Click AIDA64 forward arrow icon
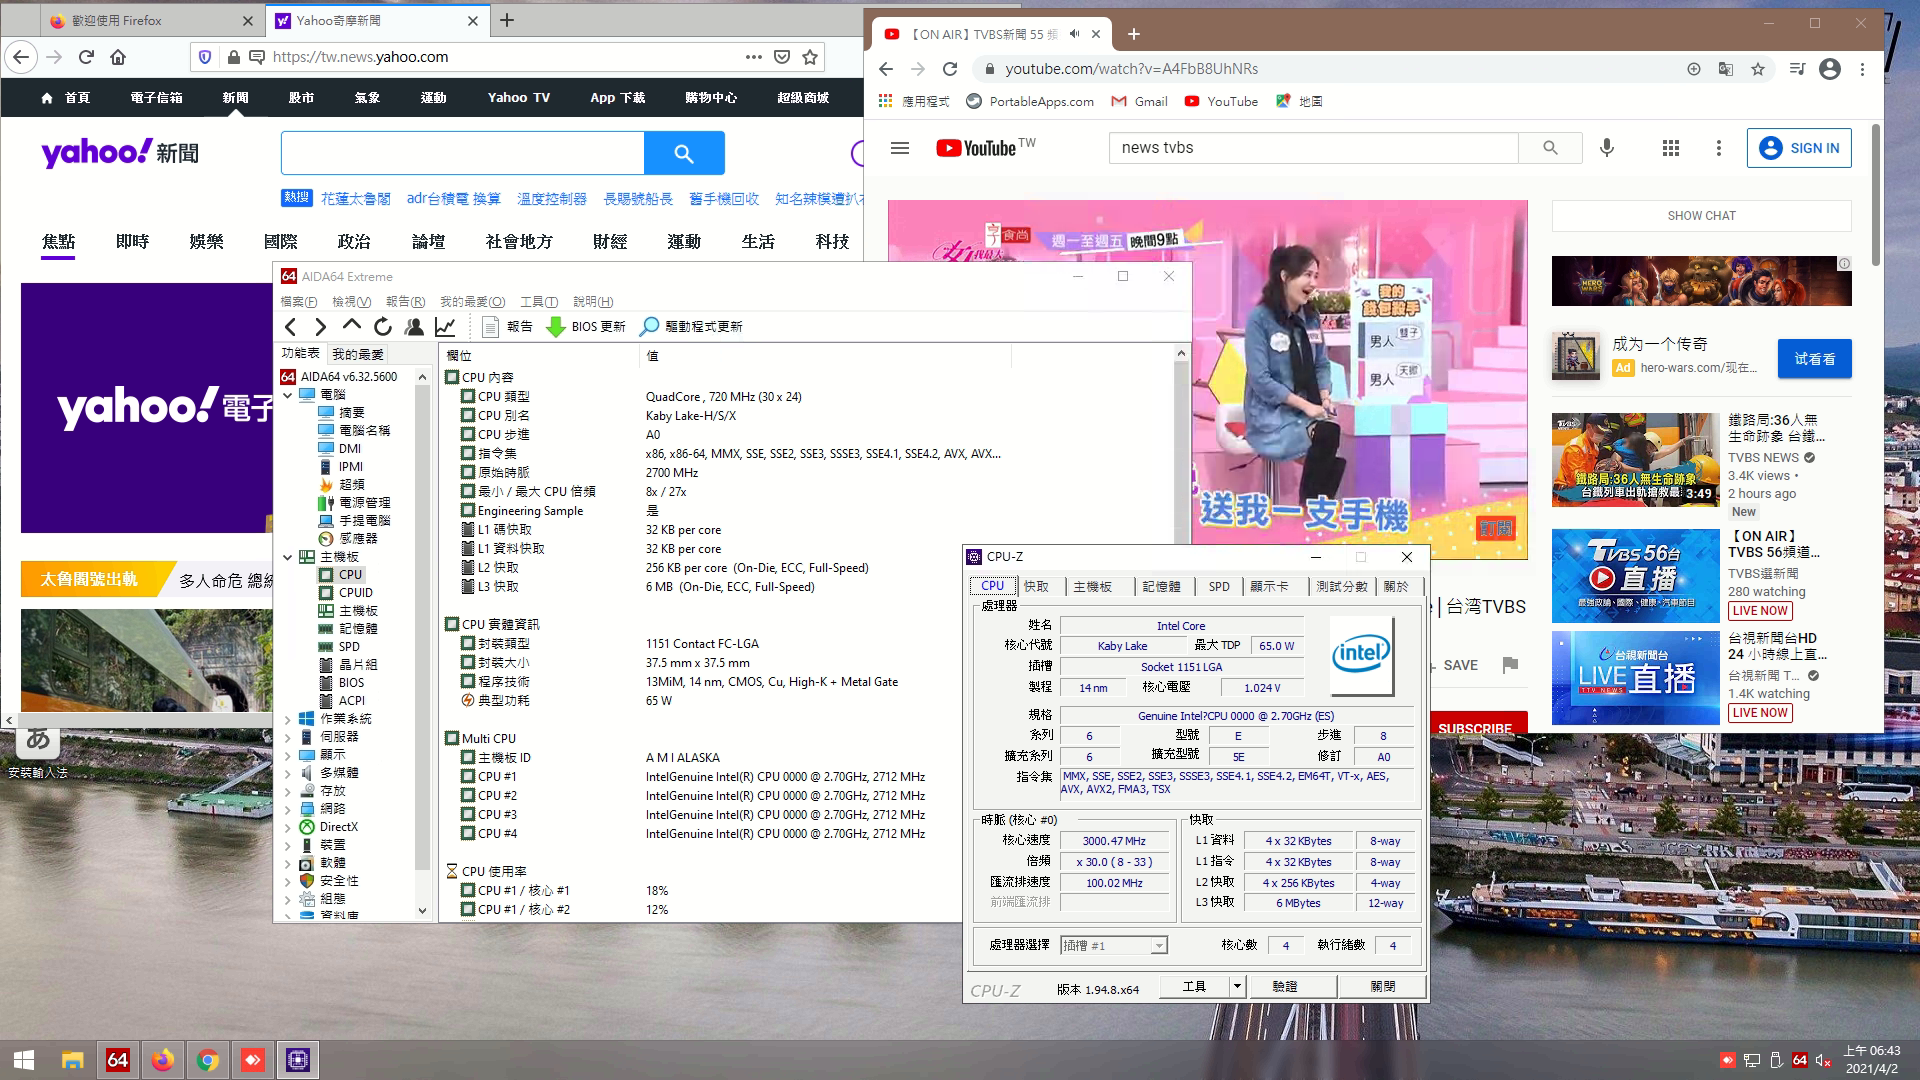The width and height of the screenshot is (1920, 1080). tap(320, 326)
